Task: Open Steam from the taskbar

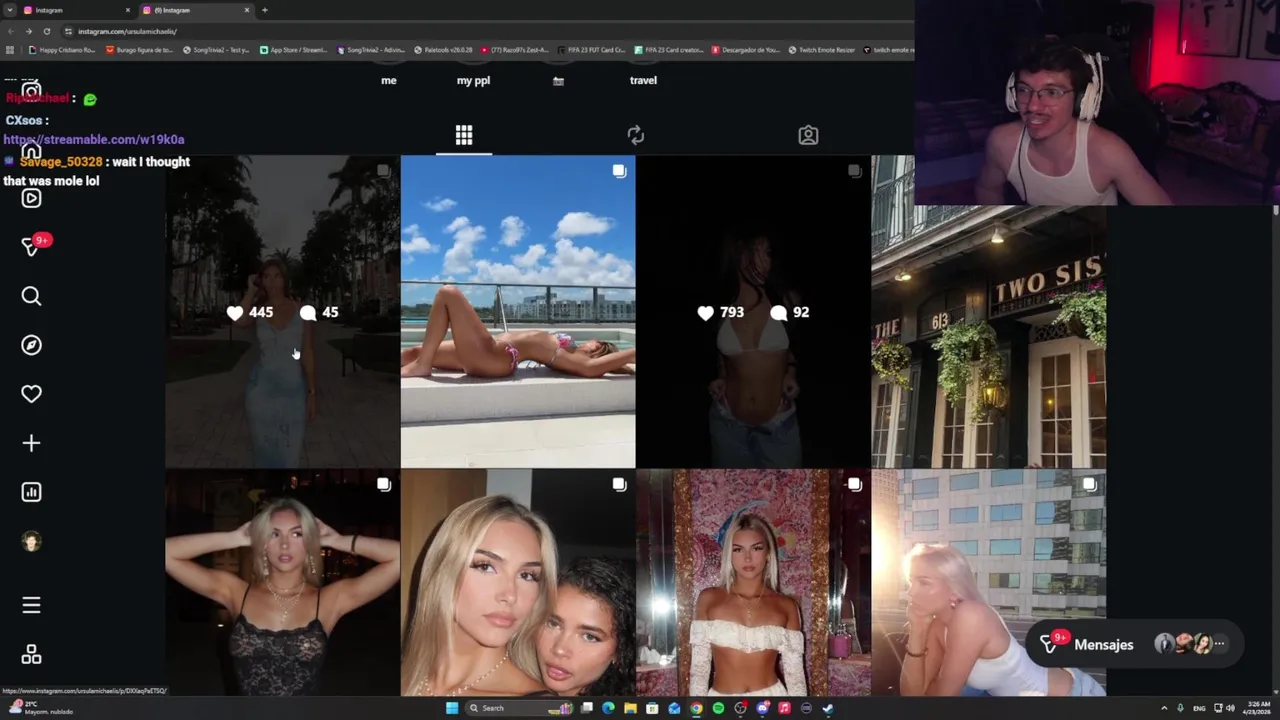Action: pos(828,708)
